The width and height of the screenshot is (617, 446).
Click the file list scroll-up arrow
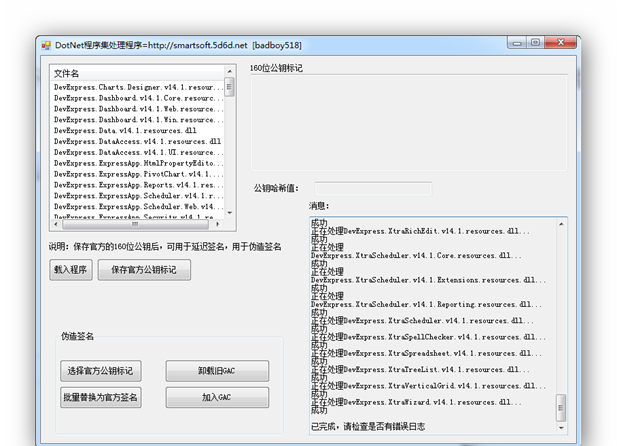(230, 71)
